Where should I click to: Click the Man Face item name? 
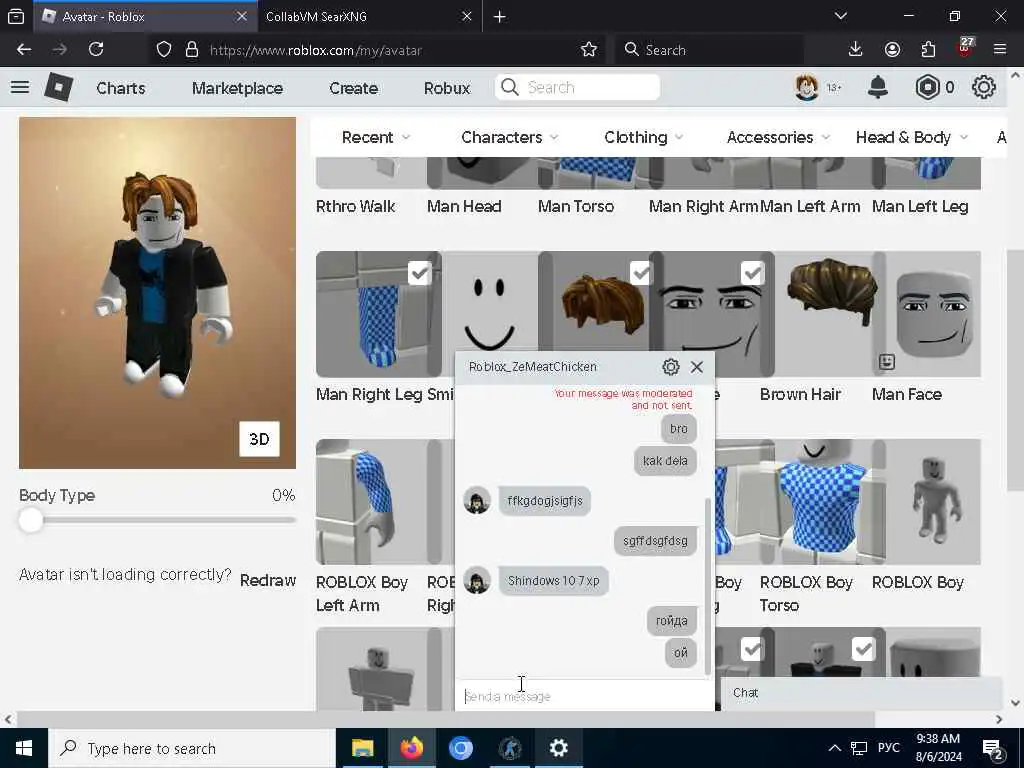click(x=906, y=394)
